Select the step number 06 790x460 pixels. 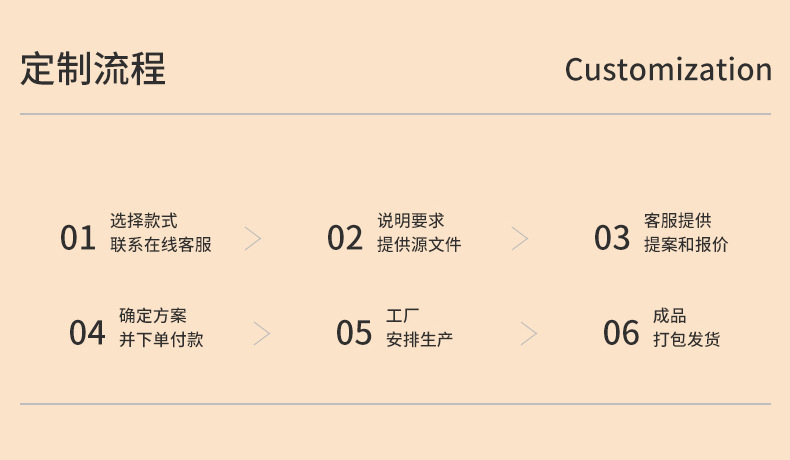click(x=621, y=333)
